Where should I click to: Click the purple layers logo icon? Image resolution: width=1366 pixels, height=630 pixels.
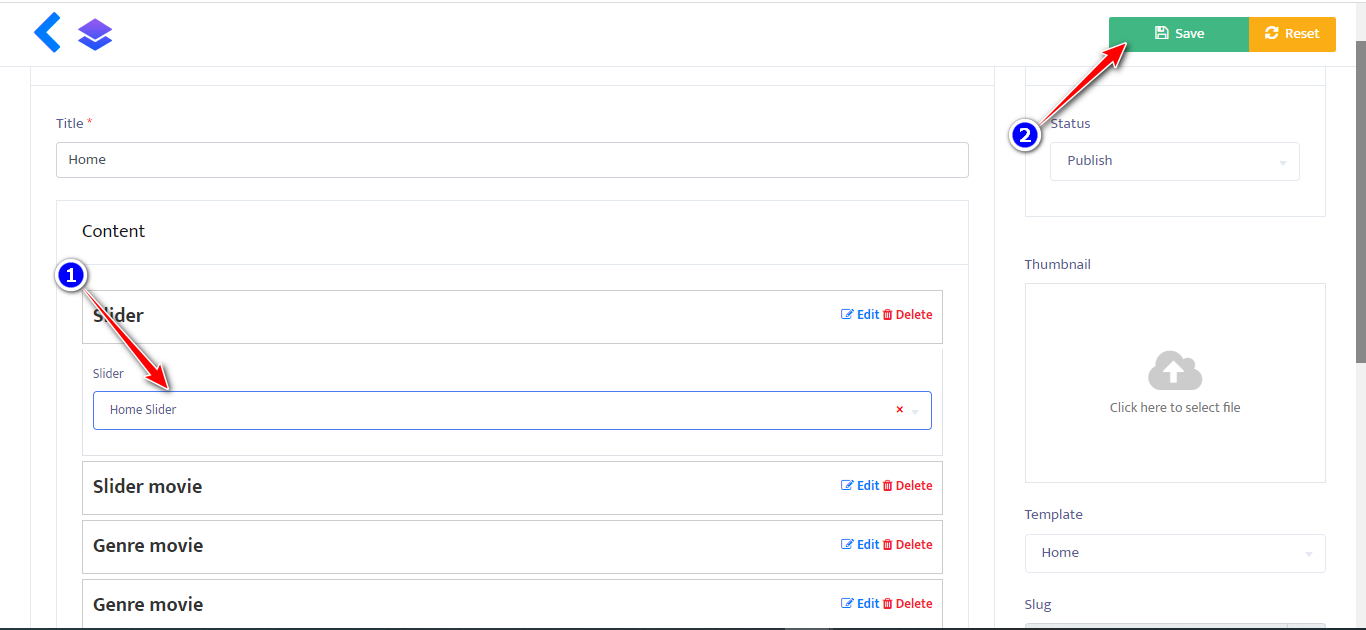95,35
